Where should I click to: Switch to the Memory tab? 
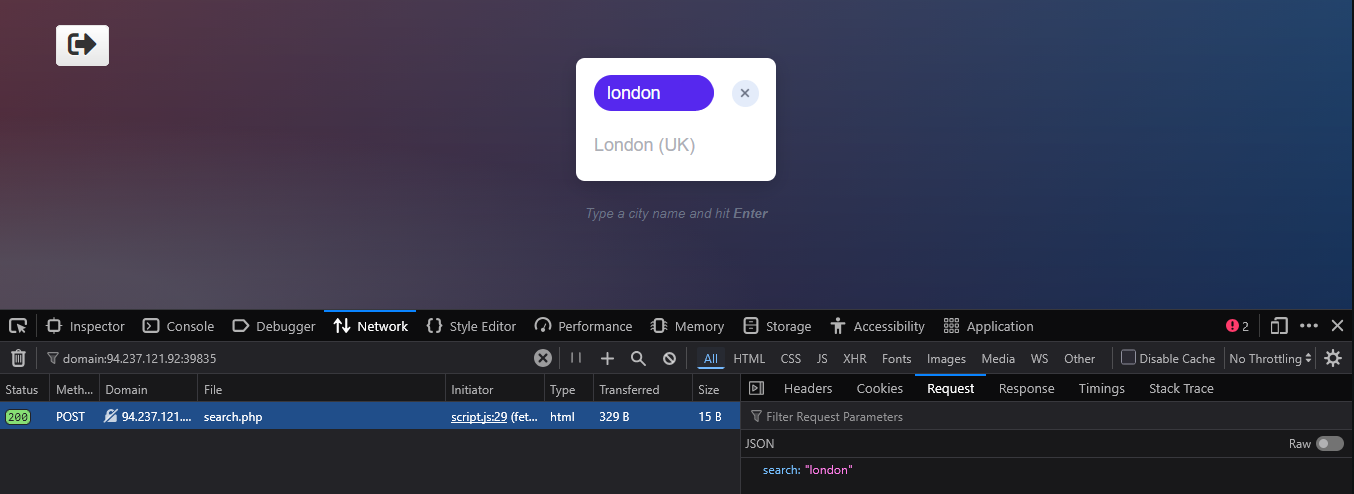(x=687, y=326)
